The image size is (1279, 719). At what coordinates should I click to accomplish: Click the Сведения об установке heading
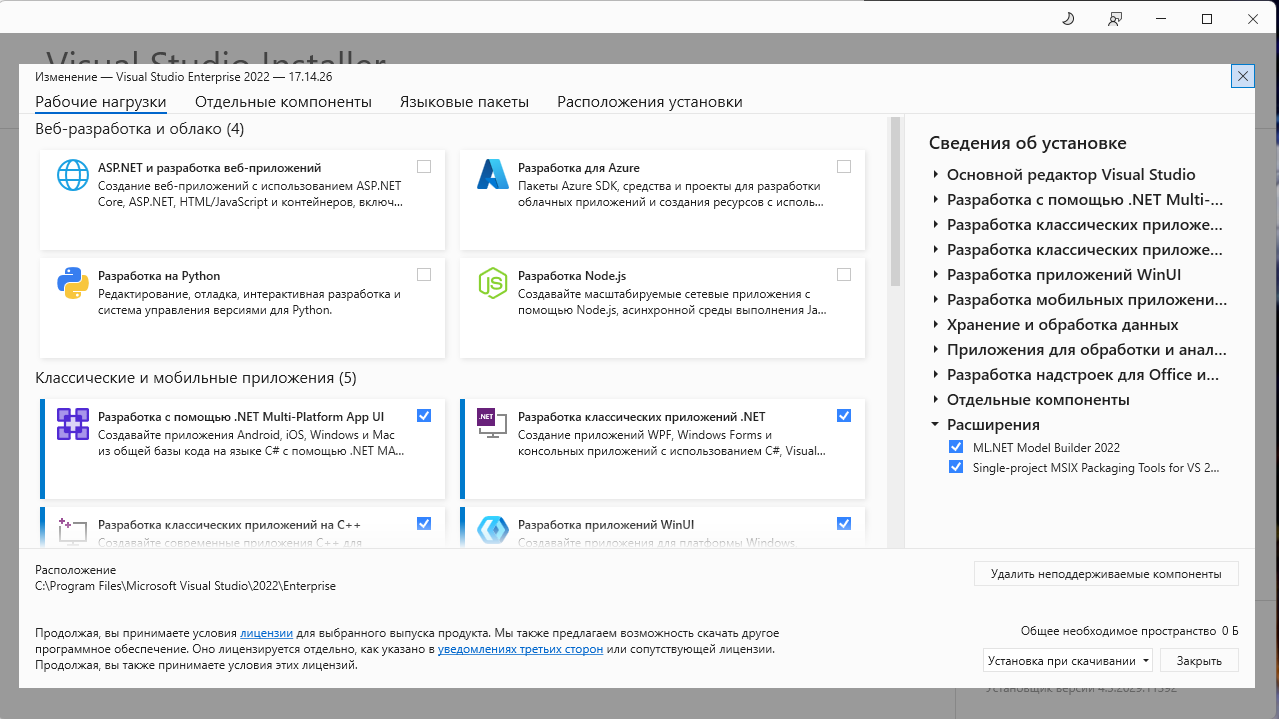click(x=1027, y=143)
